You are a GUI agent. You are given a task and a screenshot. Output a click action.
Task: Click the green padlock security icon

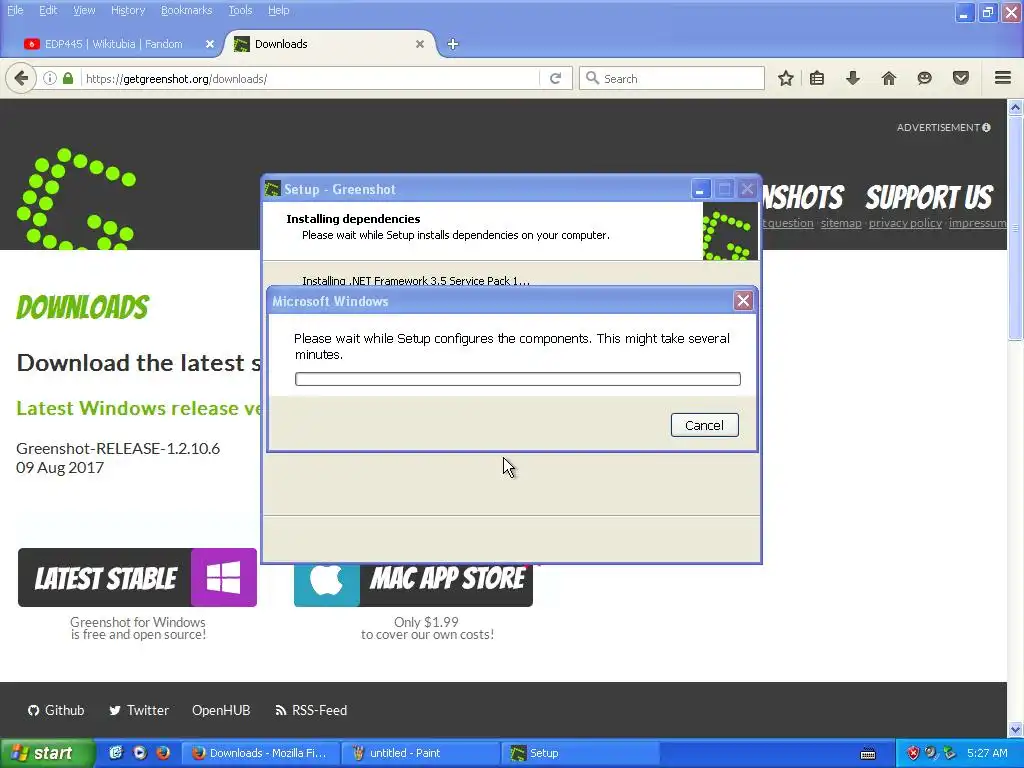coord(68,78)
